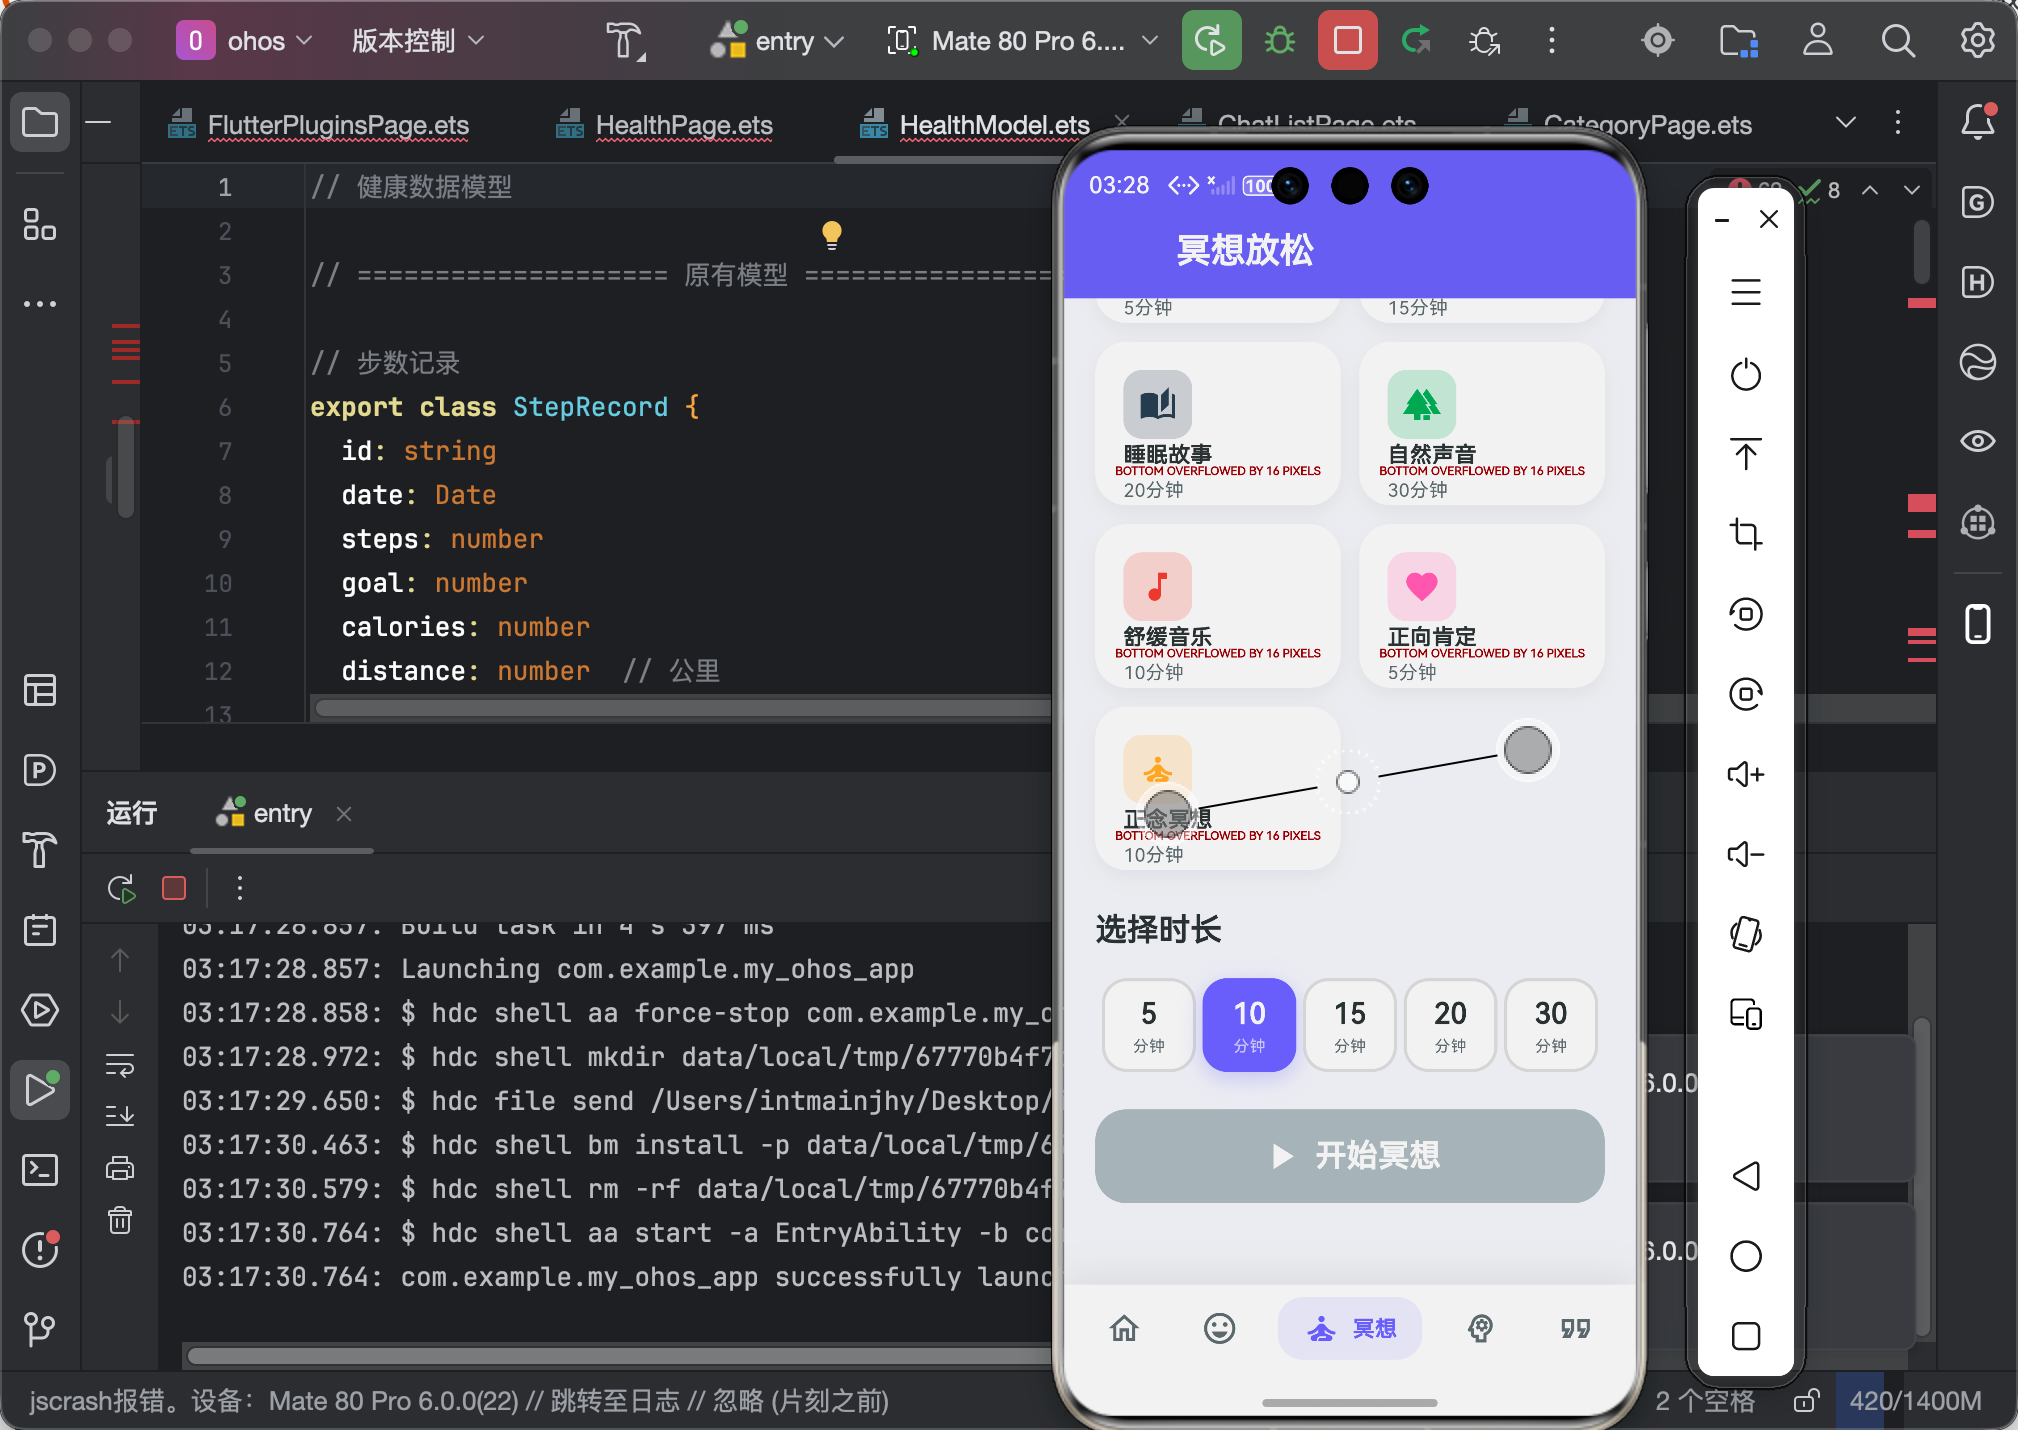Open the 睡眠故事 meditation card

[1217, 424]
